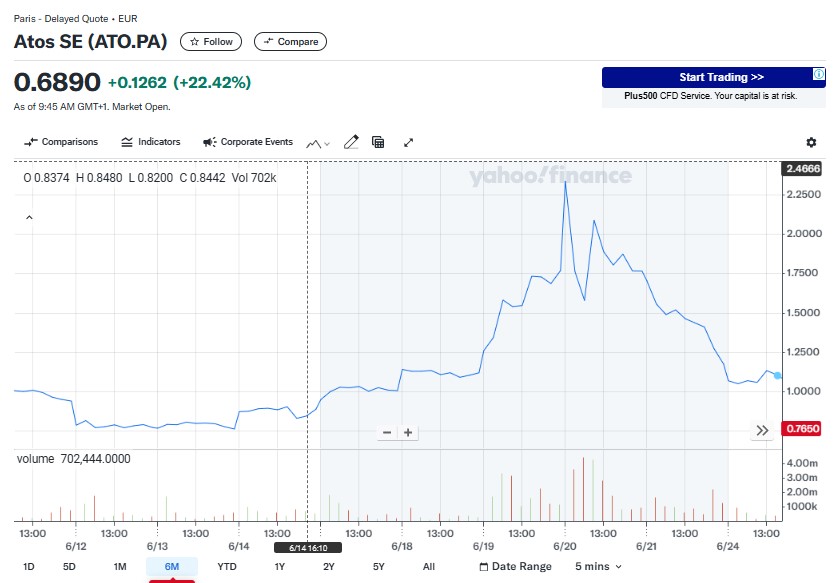Click the ad info icon
833x583 pixels.
tap(819, 74)
